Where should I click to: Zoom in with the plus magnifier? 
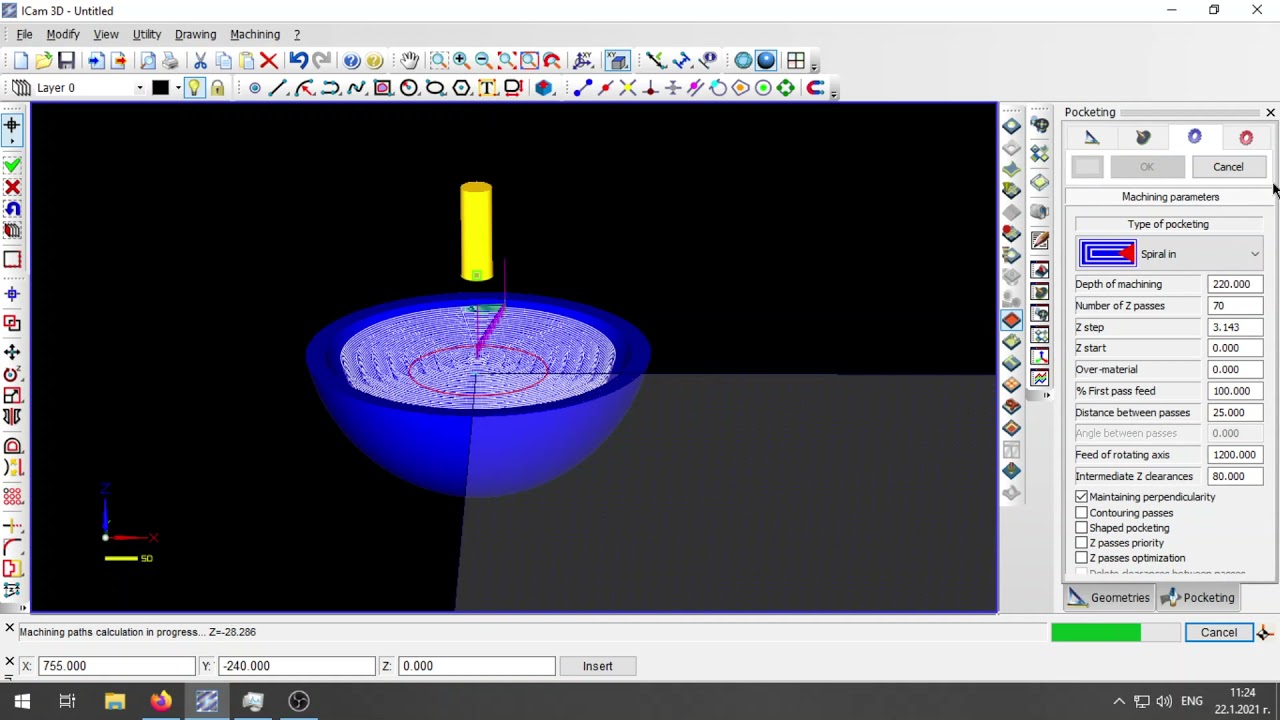click(x=461, y=61)
